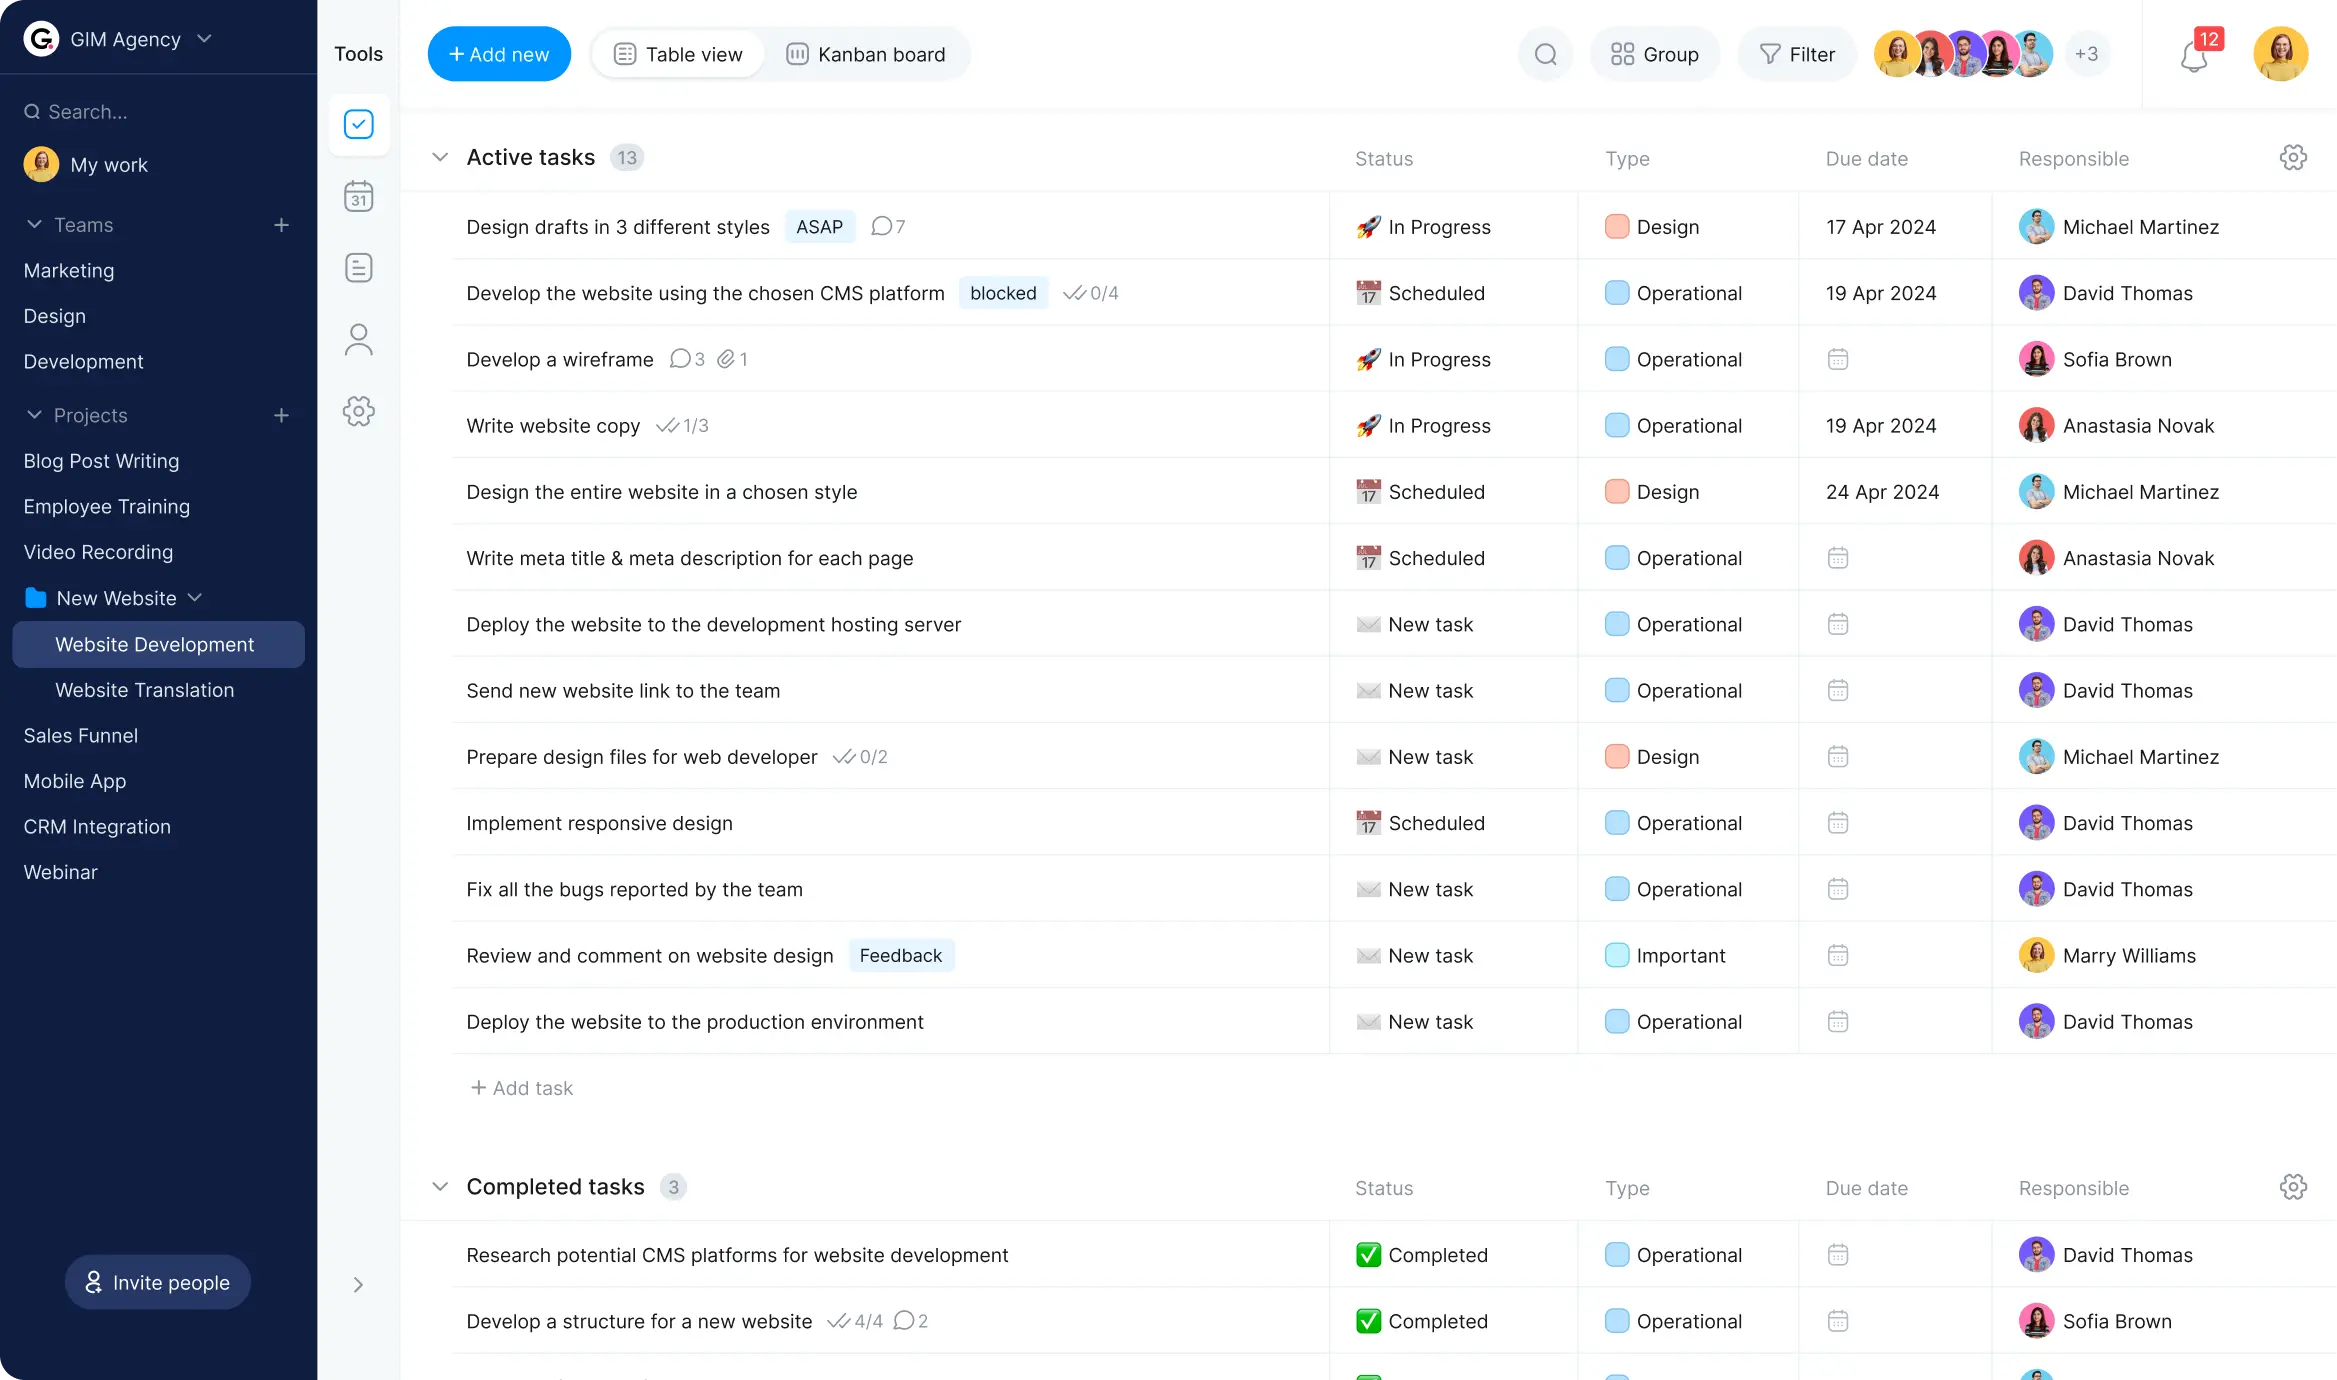This screenshot has height=1380, width=2337.
Task: Expand the sidebar tools arrow
Action: point(358,1285)
